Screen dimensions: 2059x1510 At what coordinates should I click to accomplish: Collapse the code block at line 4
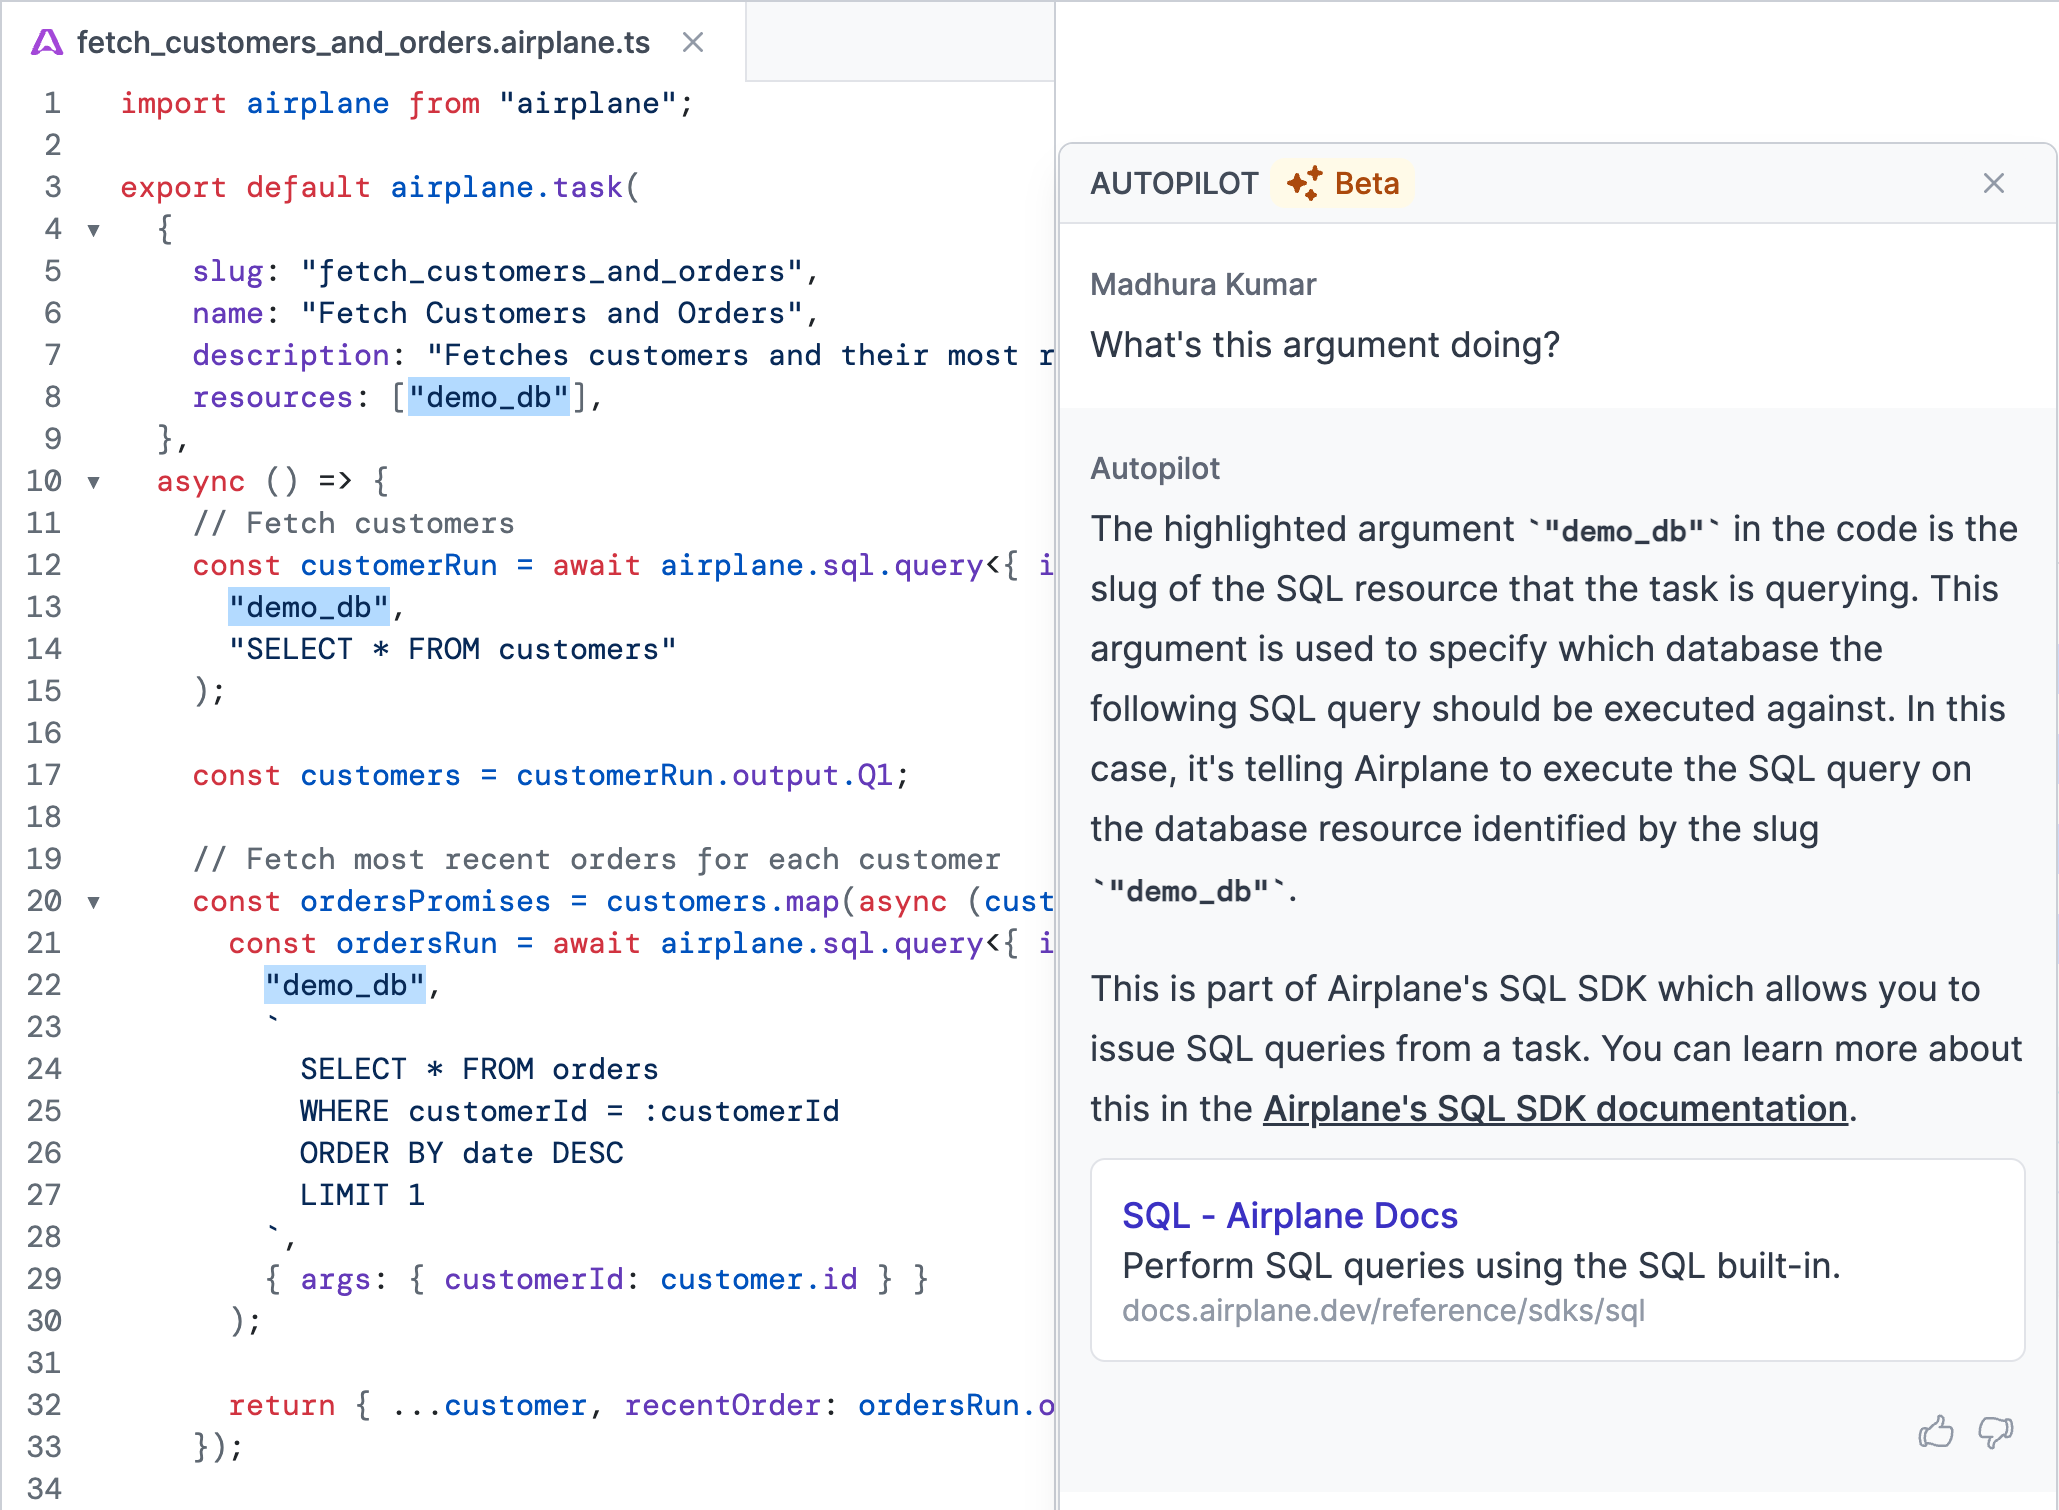point(94,230)
